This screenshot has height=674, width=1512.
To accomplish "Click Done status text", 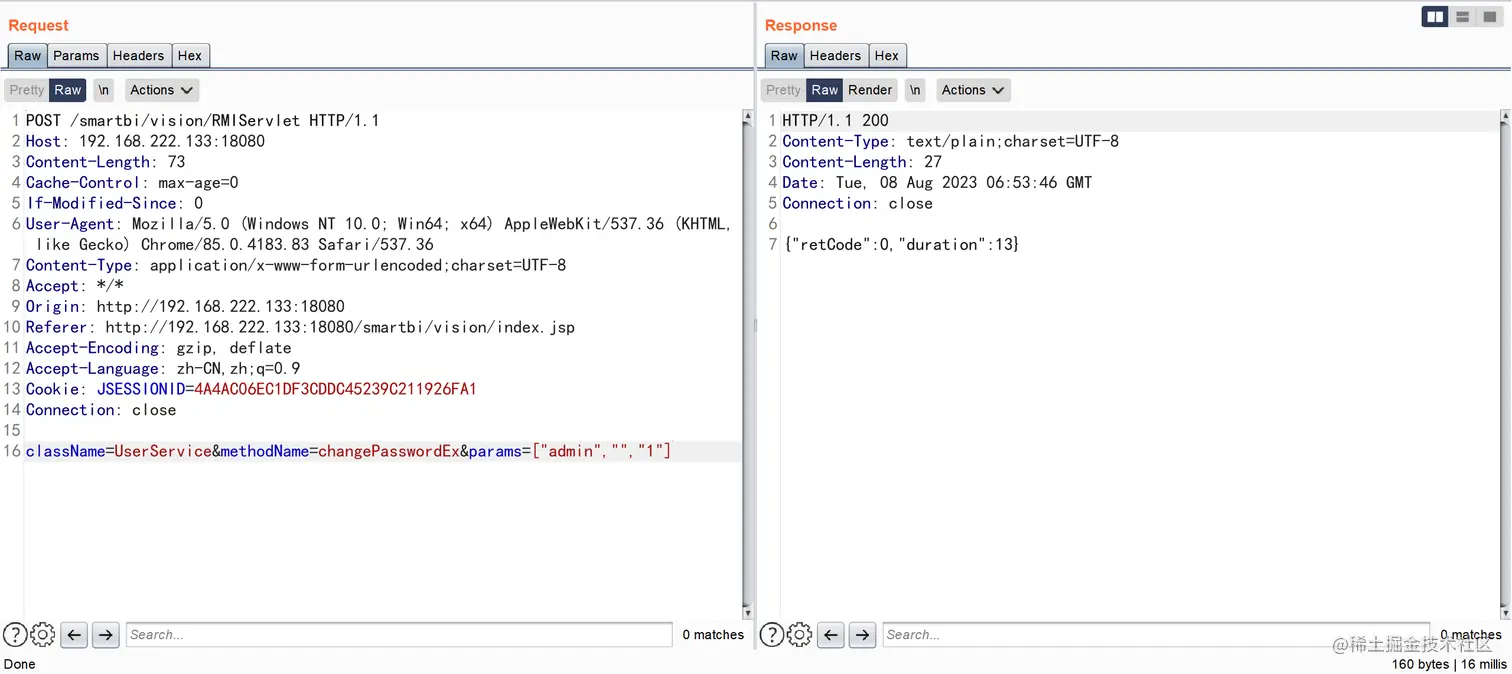I will (x=20, y=664).
